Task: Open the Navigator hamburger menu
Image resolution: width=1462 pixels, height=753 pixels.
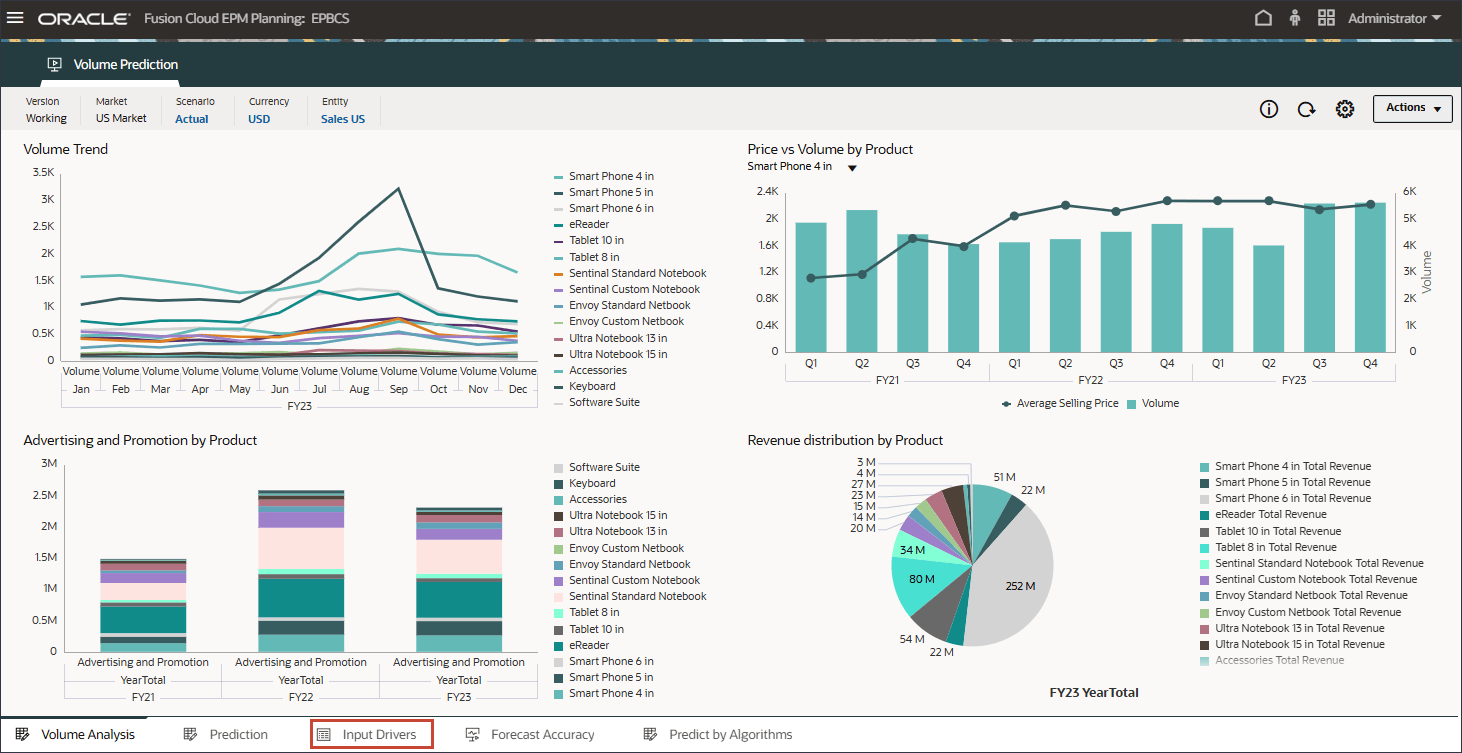Action: 15,18
